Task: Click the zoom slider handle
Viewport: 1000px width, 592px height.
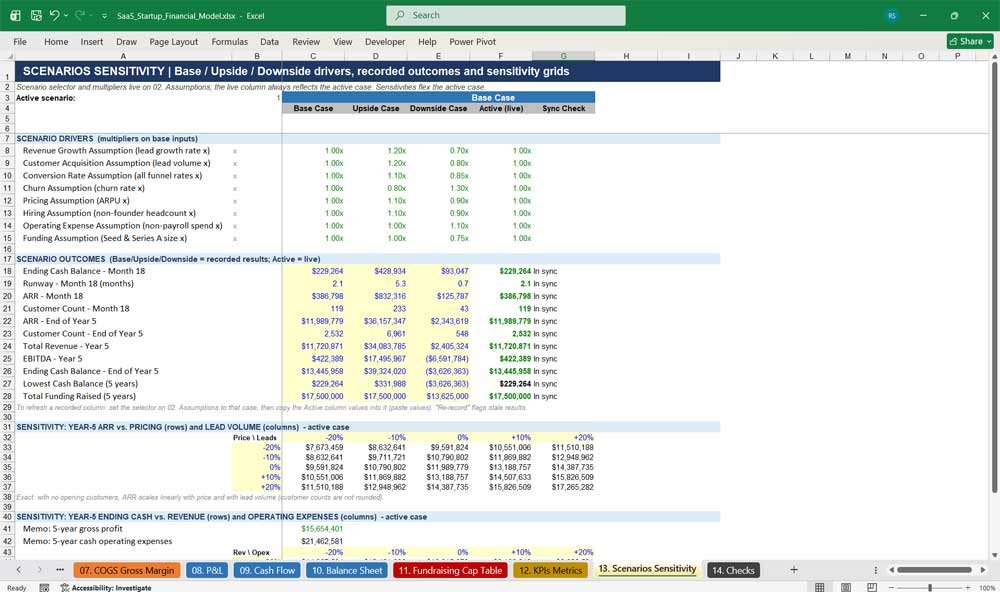Action: [x=930, y=588]
